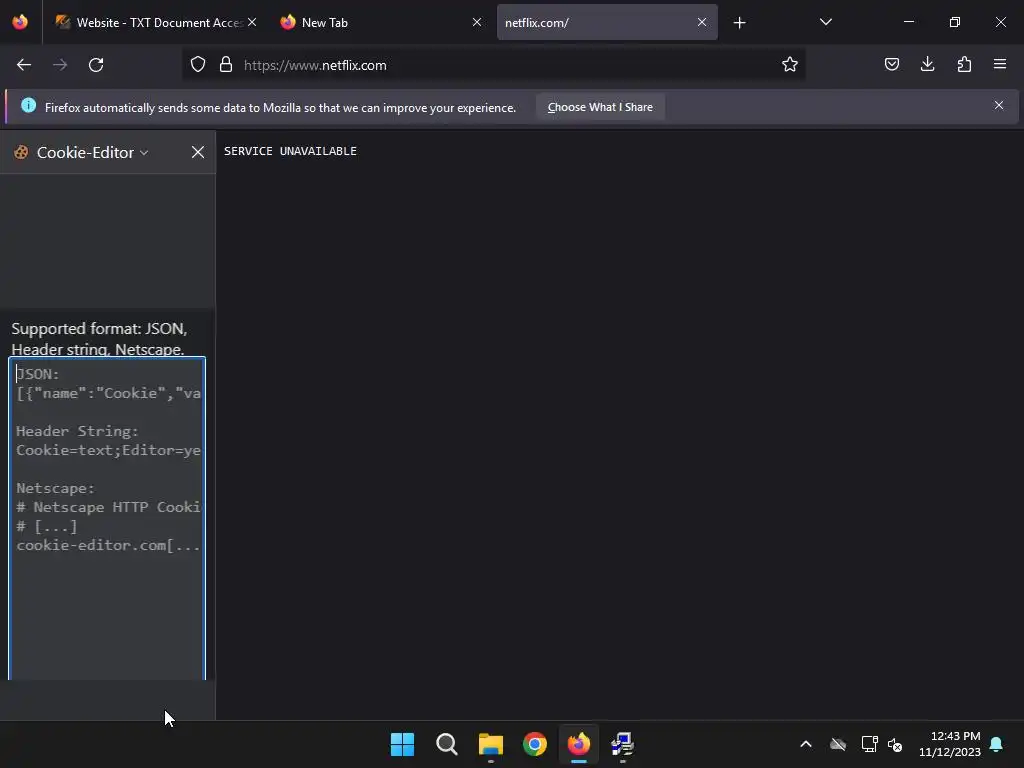Focus the netflix.com address bar
The width and height of the screenshot is (1024, 768).
click(496, 65)
